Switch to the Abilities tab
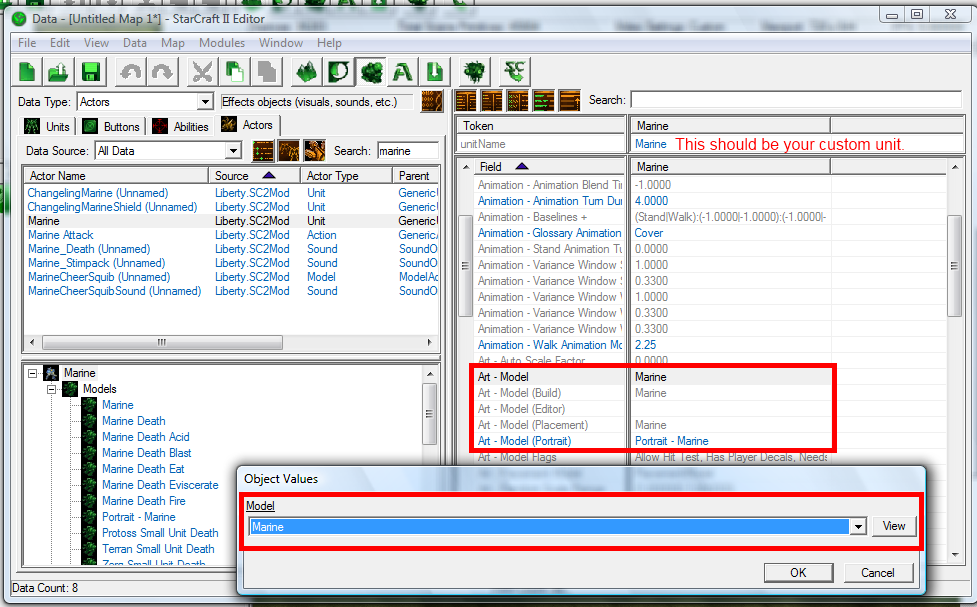 tap(181, 127)
